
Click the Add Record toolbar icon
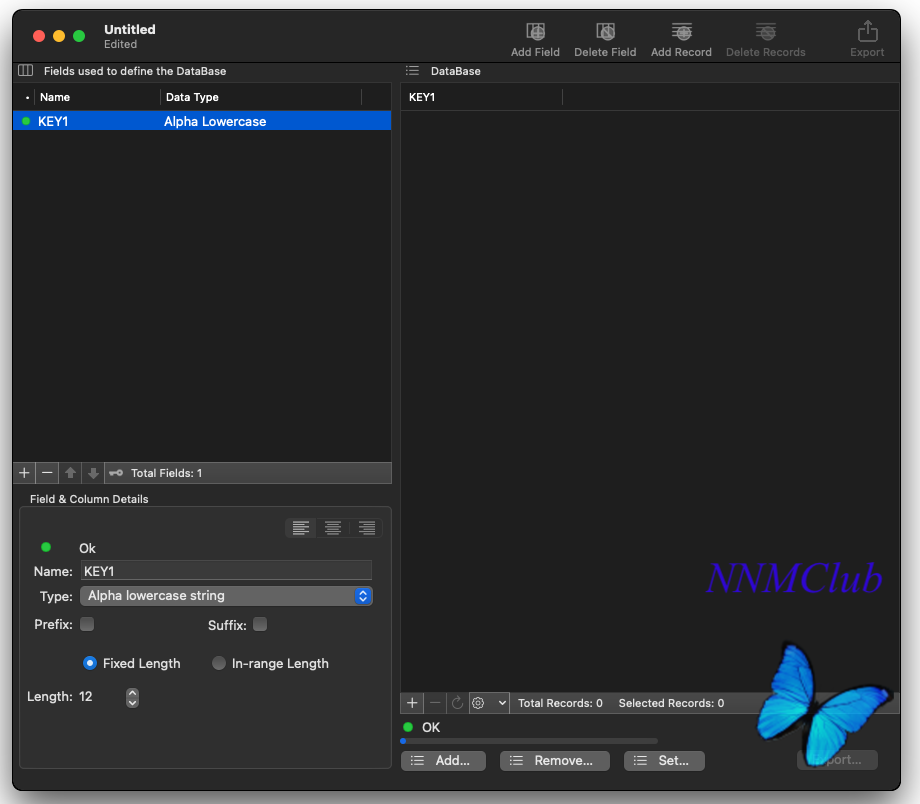tap(681, 32)
